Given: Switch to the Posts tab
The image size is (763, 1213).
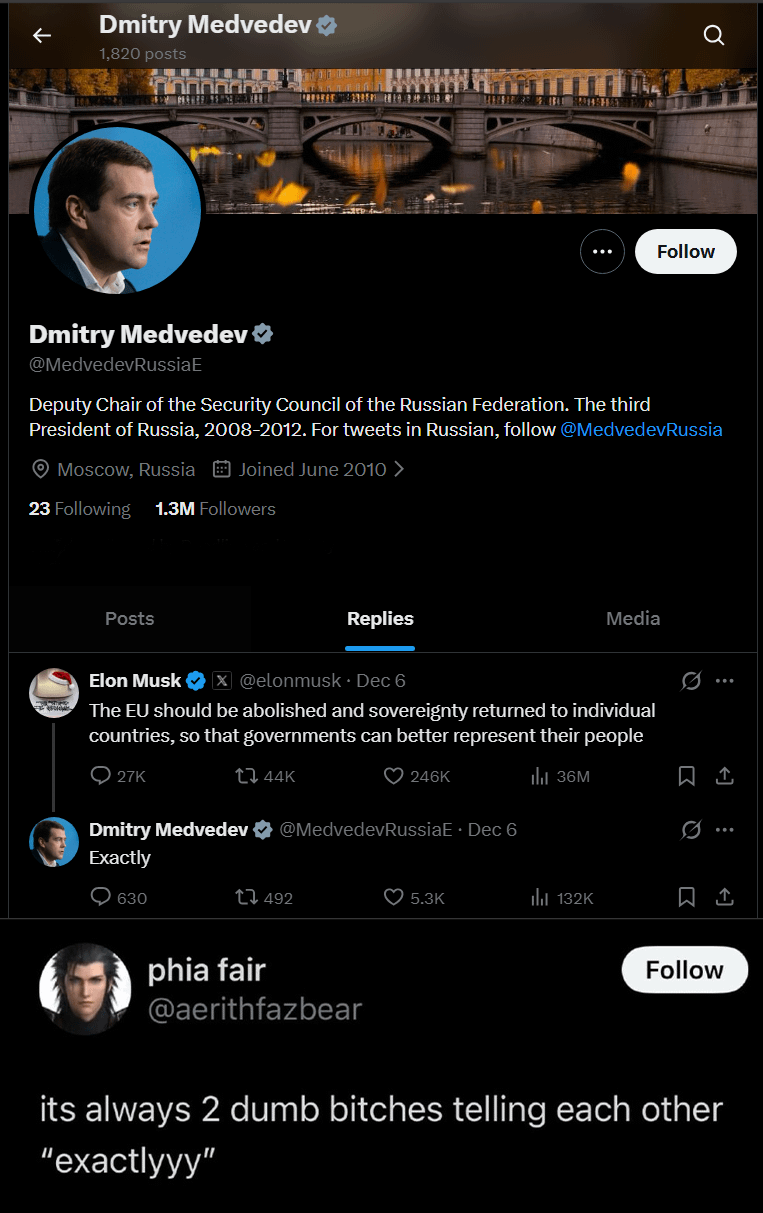Looking at the screenshot, I should [x=130, y=618].
